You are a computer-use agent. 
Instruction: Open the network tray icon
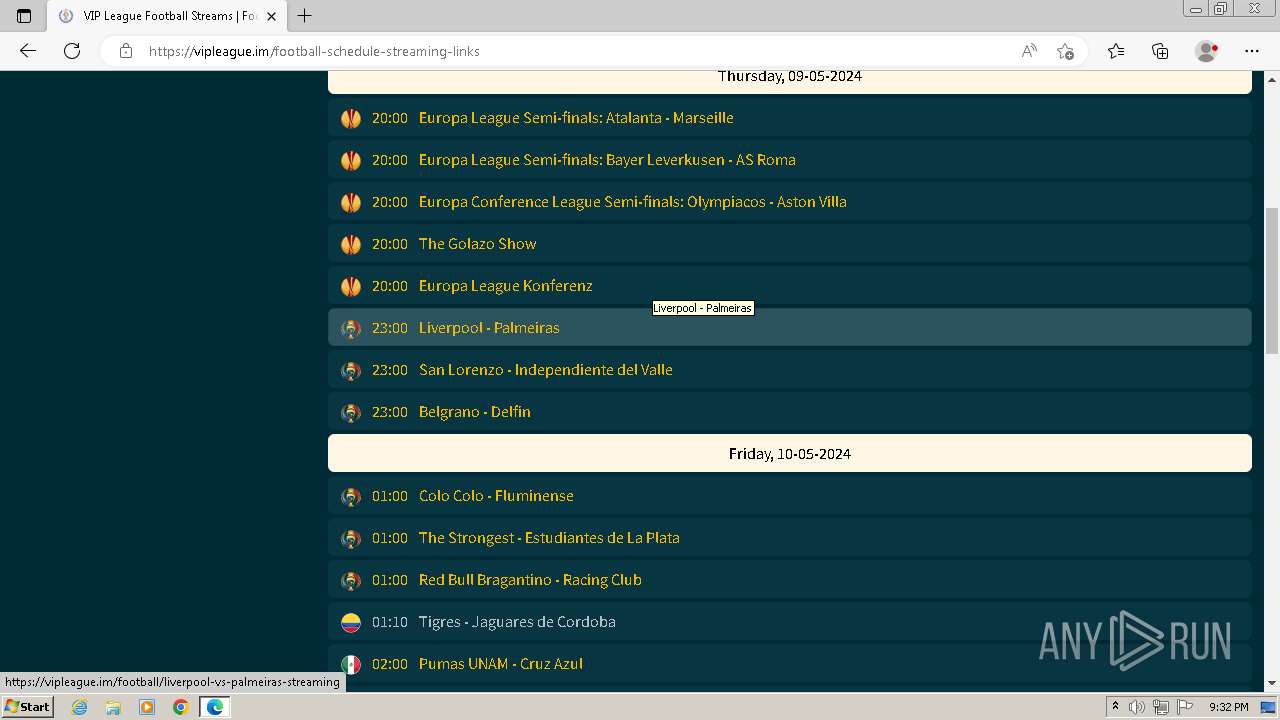click(x=1160, y=707)
